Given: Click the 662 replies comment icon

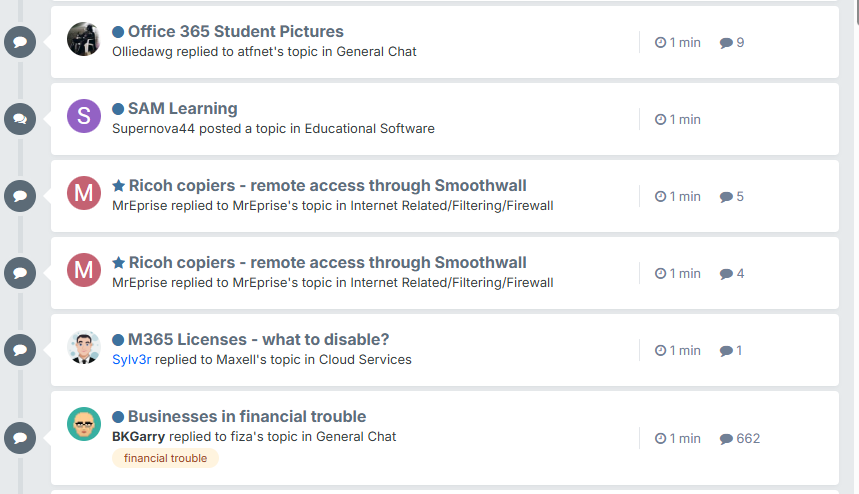Looking at the screenshot, I should 726,439.
